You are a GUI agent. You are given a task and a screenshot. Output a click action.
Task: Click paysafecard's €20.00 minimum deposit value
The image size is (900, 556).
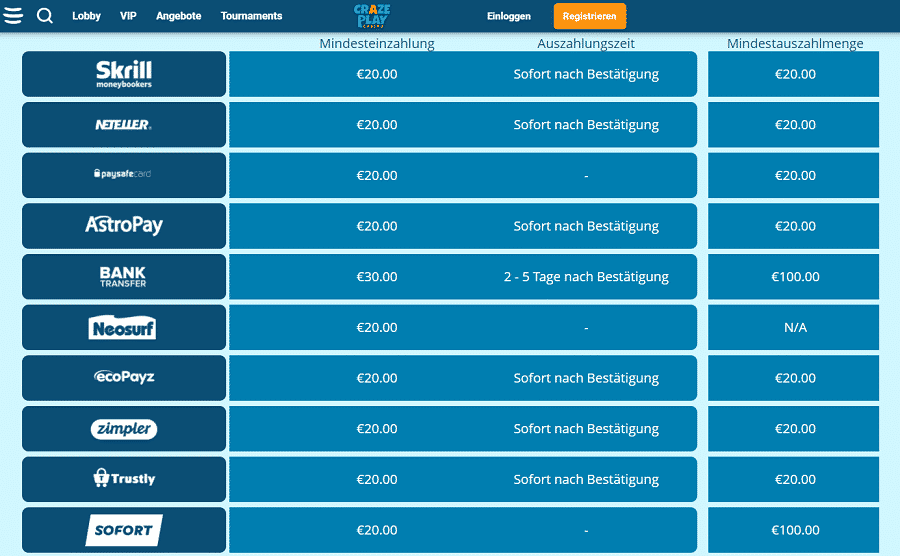377,175
